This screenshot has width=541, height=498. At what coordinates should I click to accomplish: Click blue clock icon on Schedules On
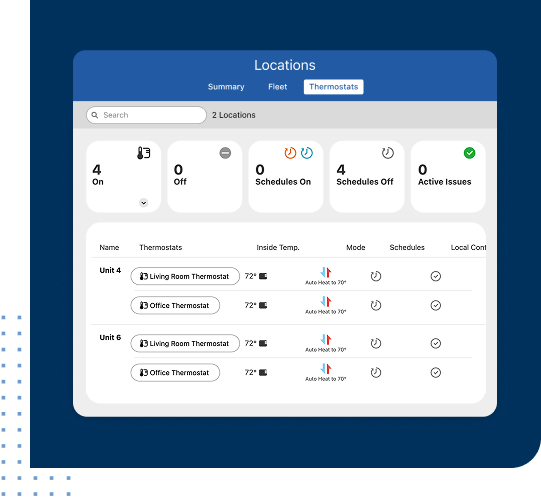click(x=307, y=153)
